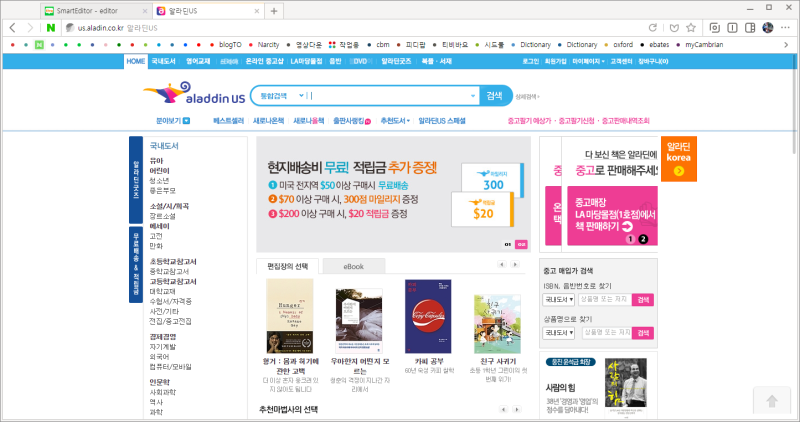The image size is (800, 422).
Task: Open the Narcity bookmark
Action: [264, 44]
